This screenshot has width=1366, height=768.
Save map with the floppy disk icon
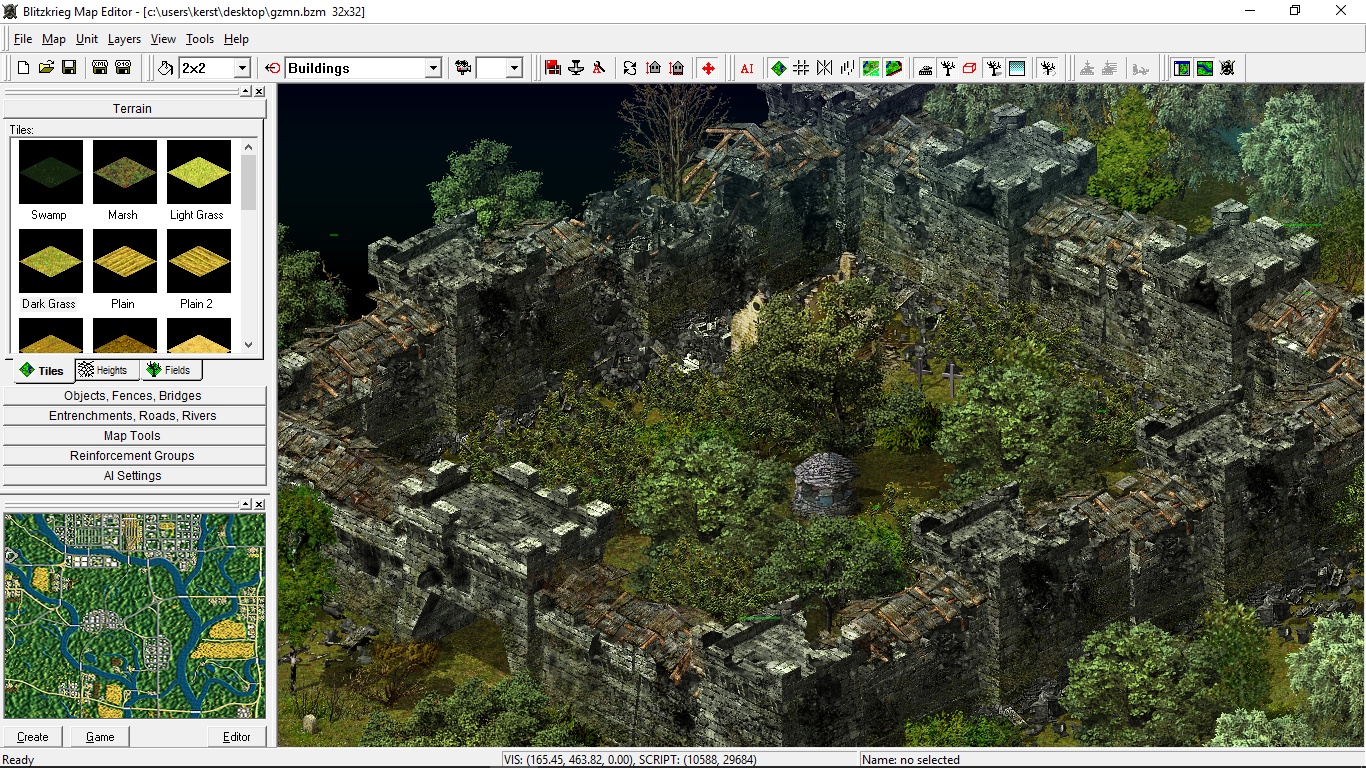[x=70, y=68]
